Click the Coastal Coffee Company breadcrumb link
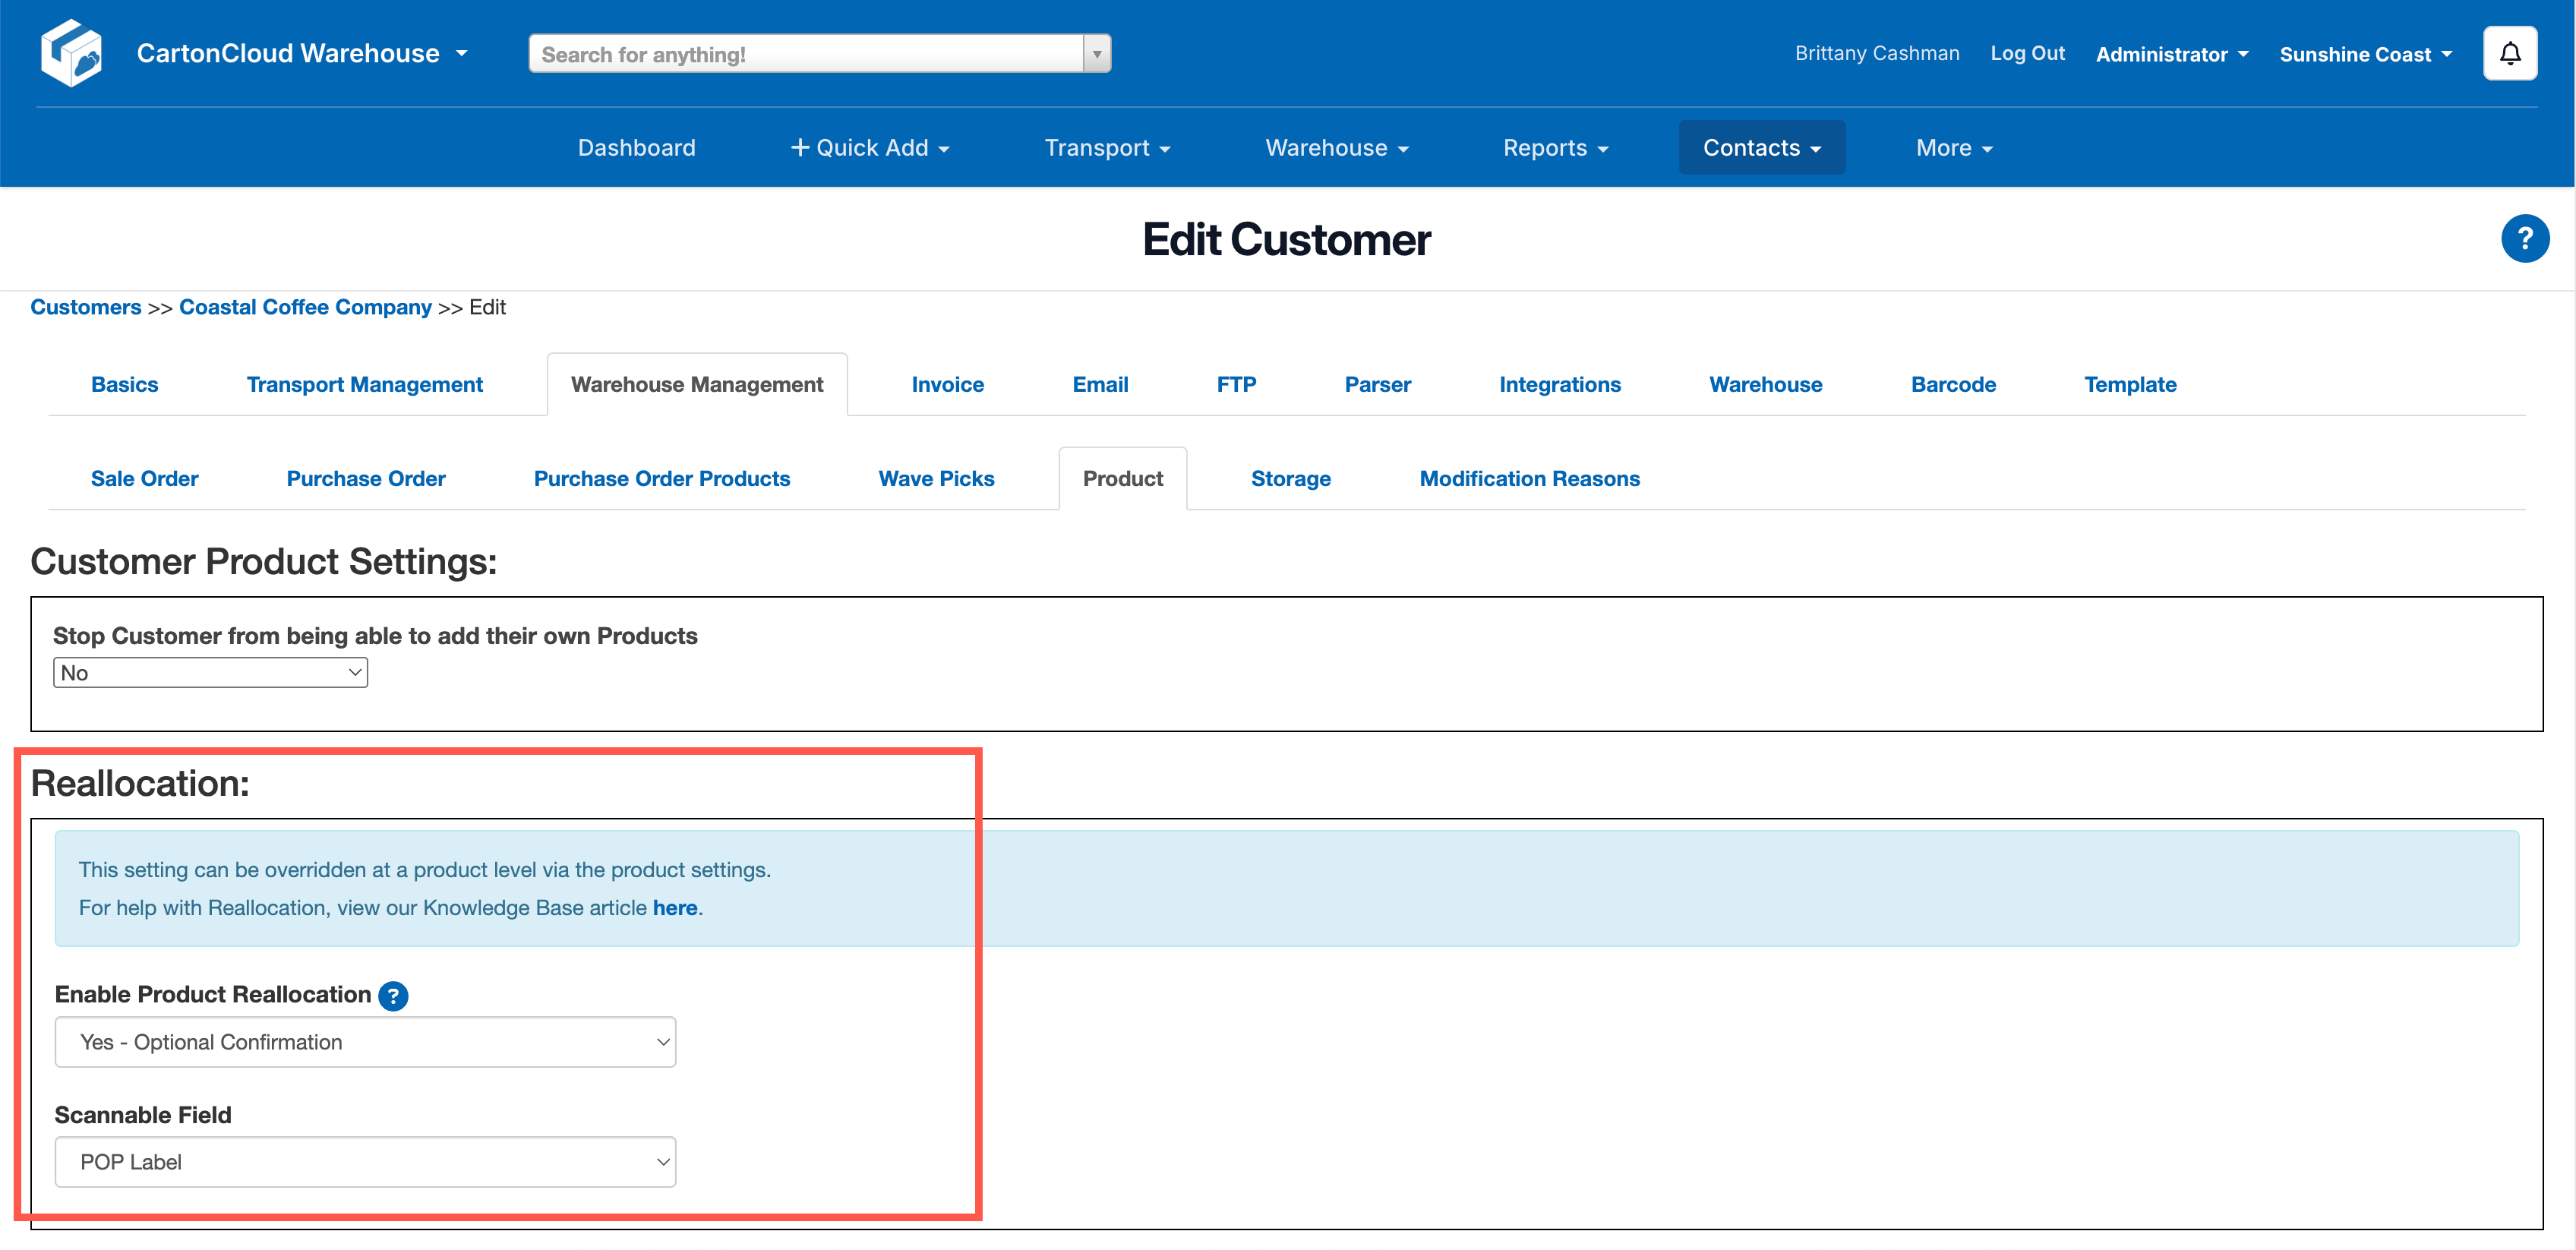Viewport: 2576px width, 1250px height. [305, 307]
